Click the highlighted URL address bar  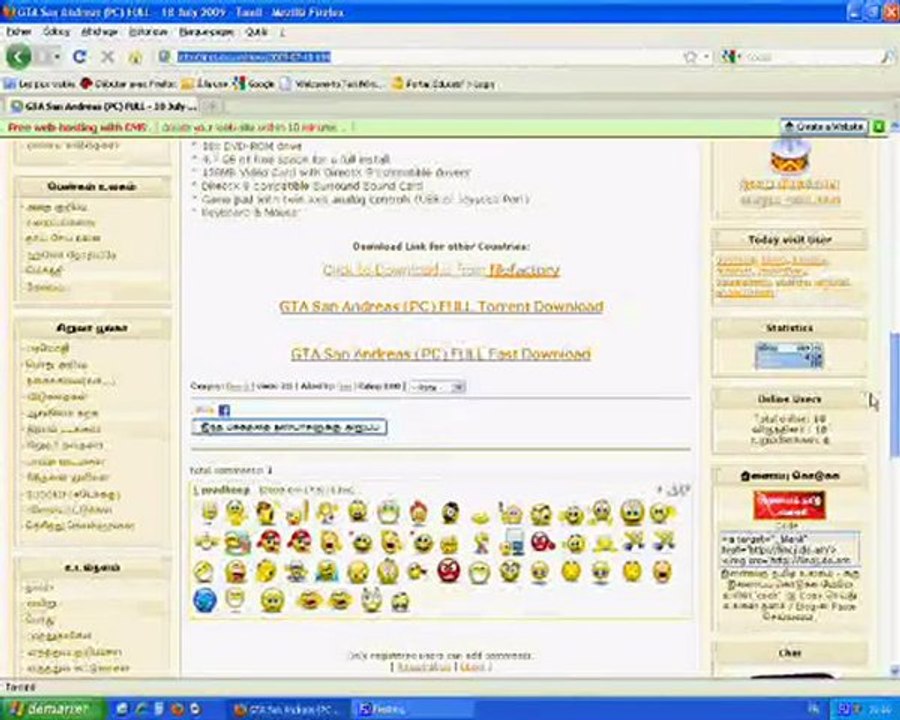tap(425, 57)
